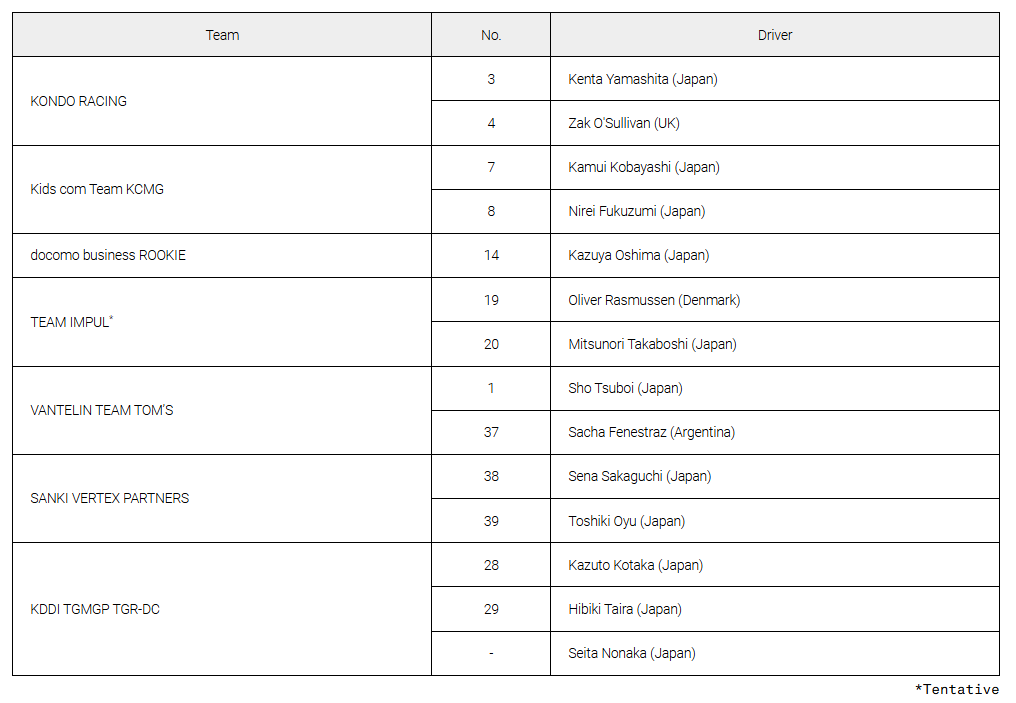Click Oliver Rasmussen (Denmark) driver entry
This screenshot has height=703, width=1016.
click(775, 300)
